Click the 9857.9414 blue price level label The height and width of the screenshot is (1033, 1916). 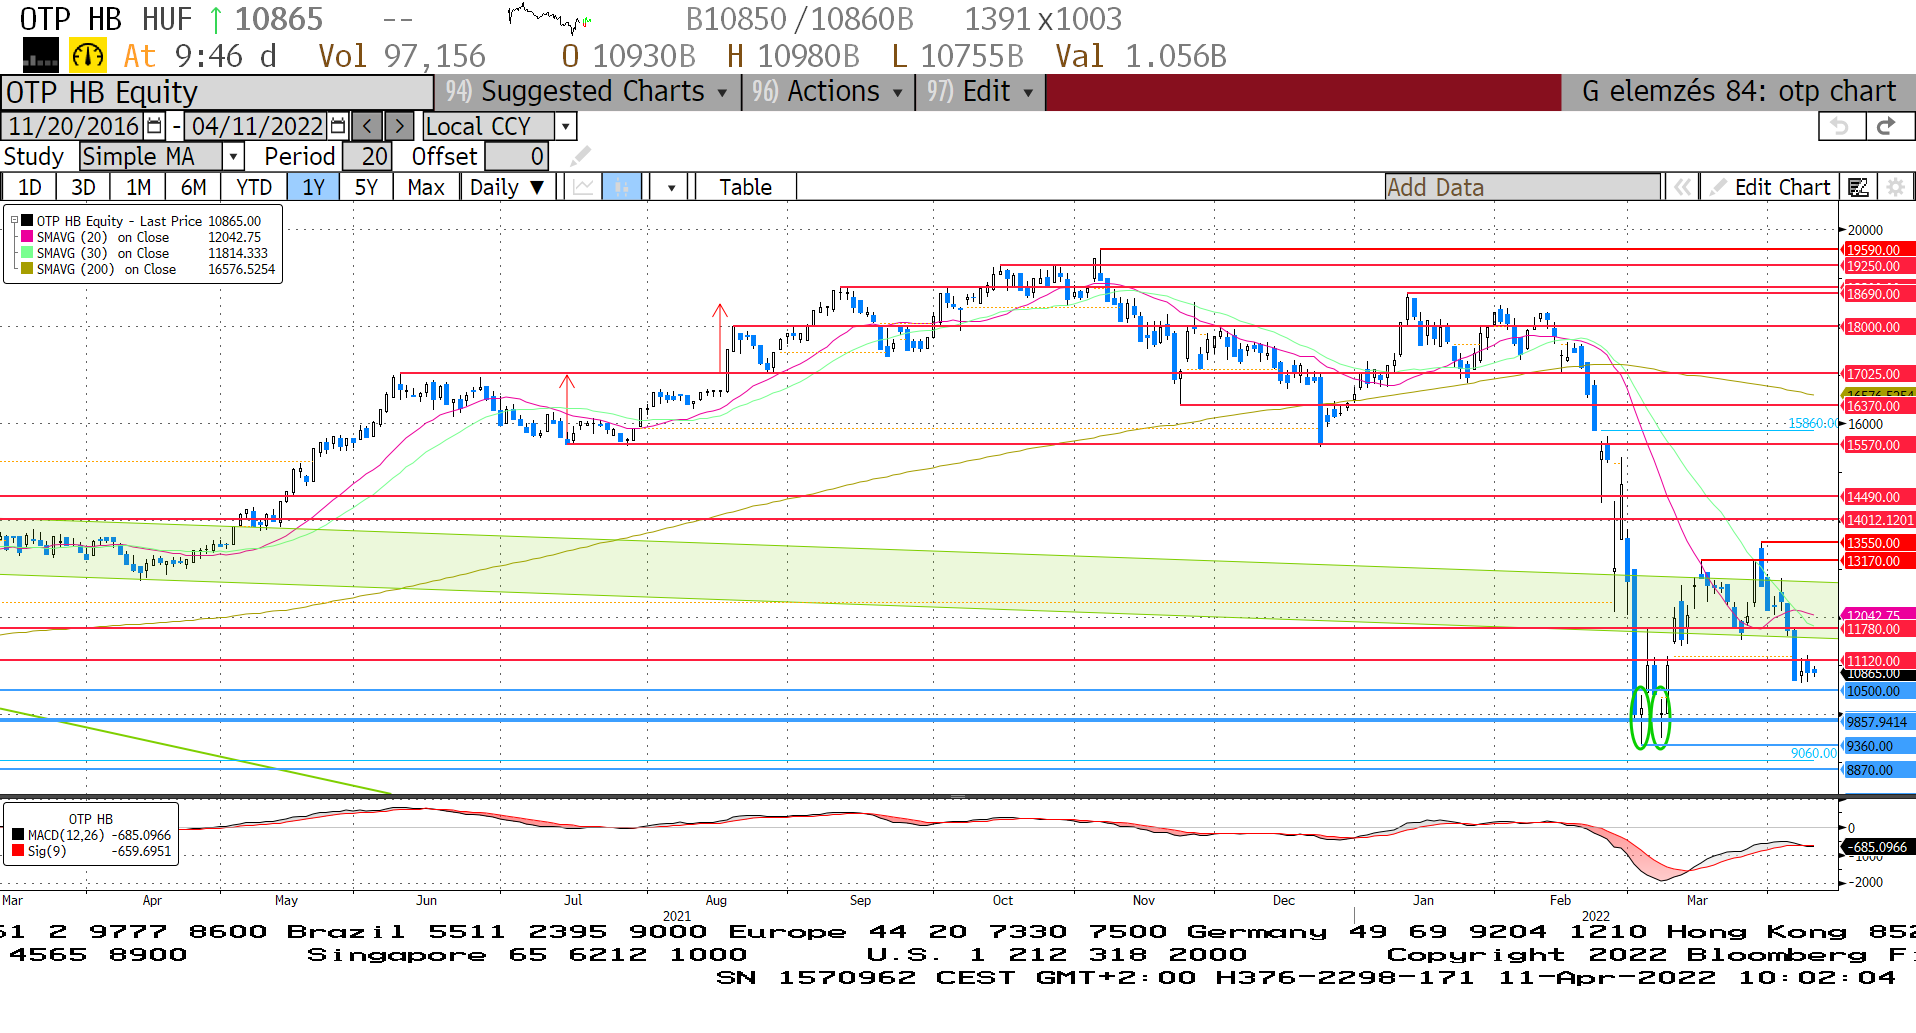click(x=1877, y=722)
